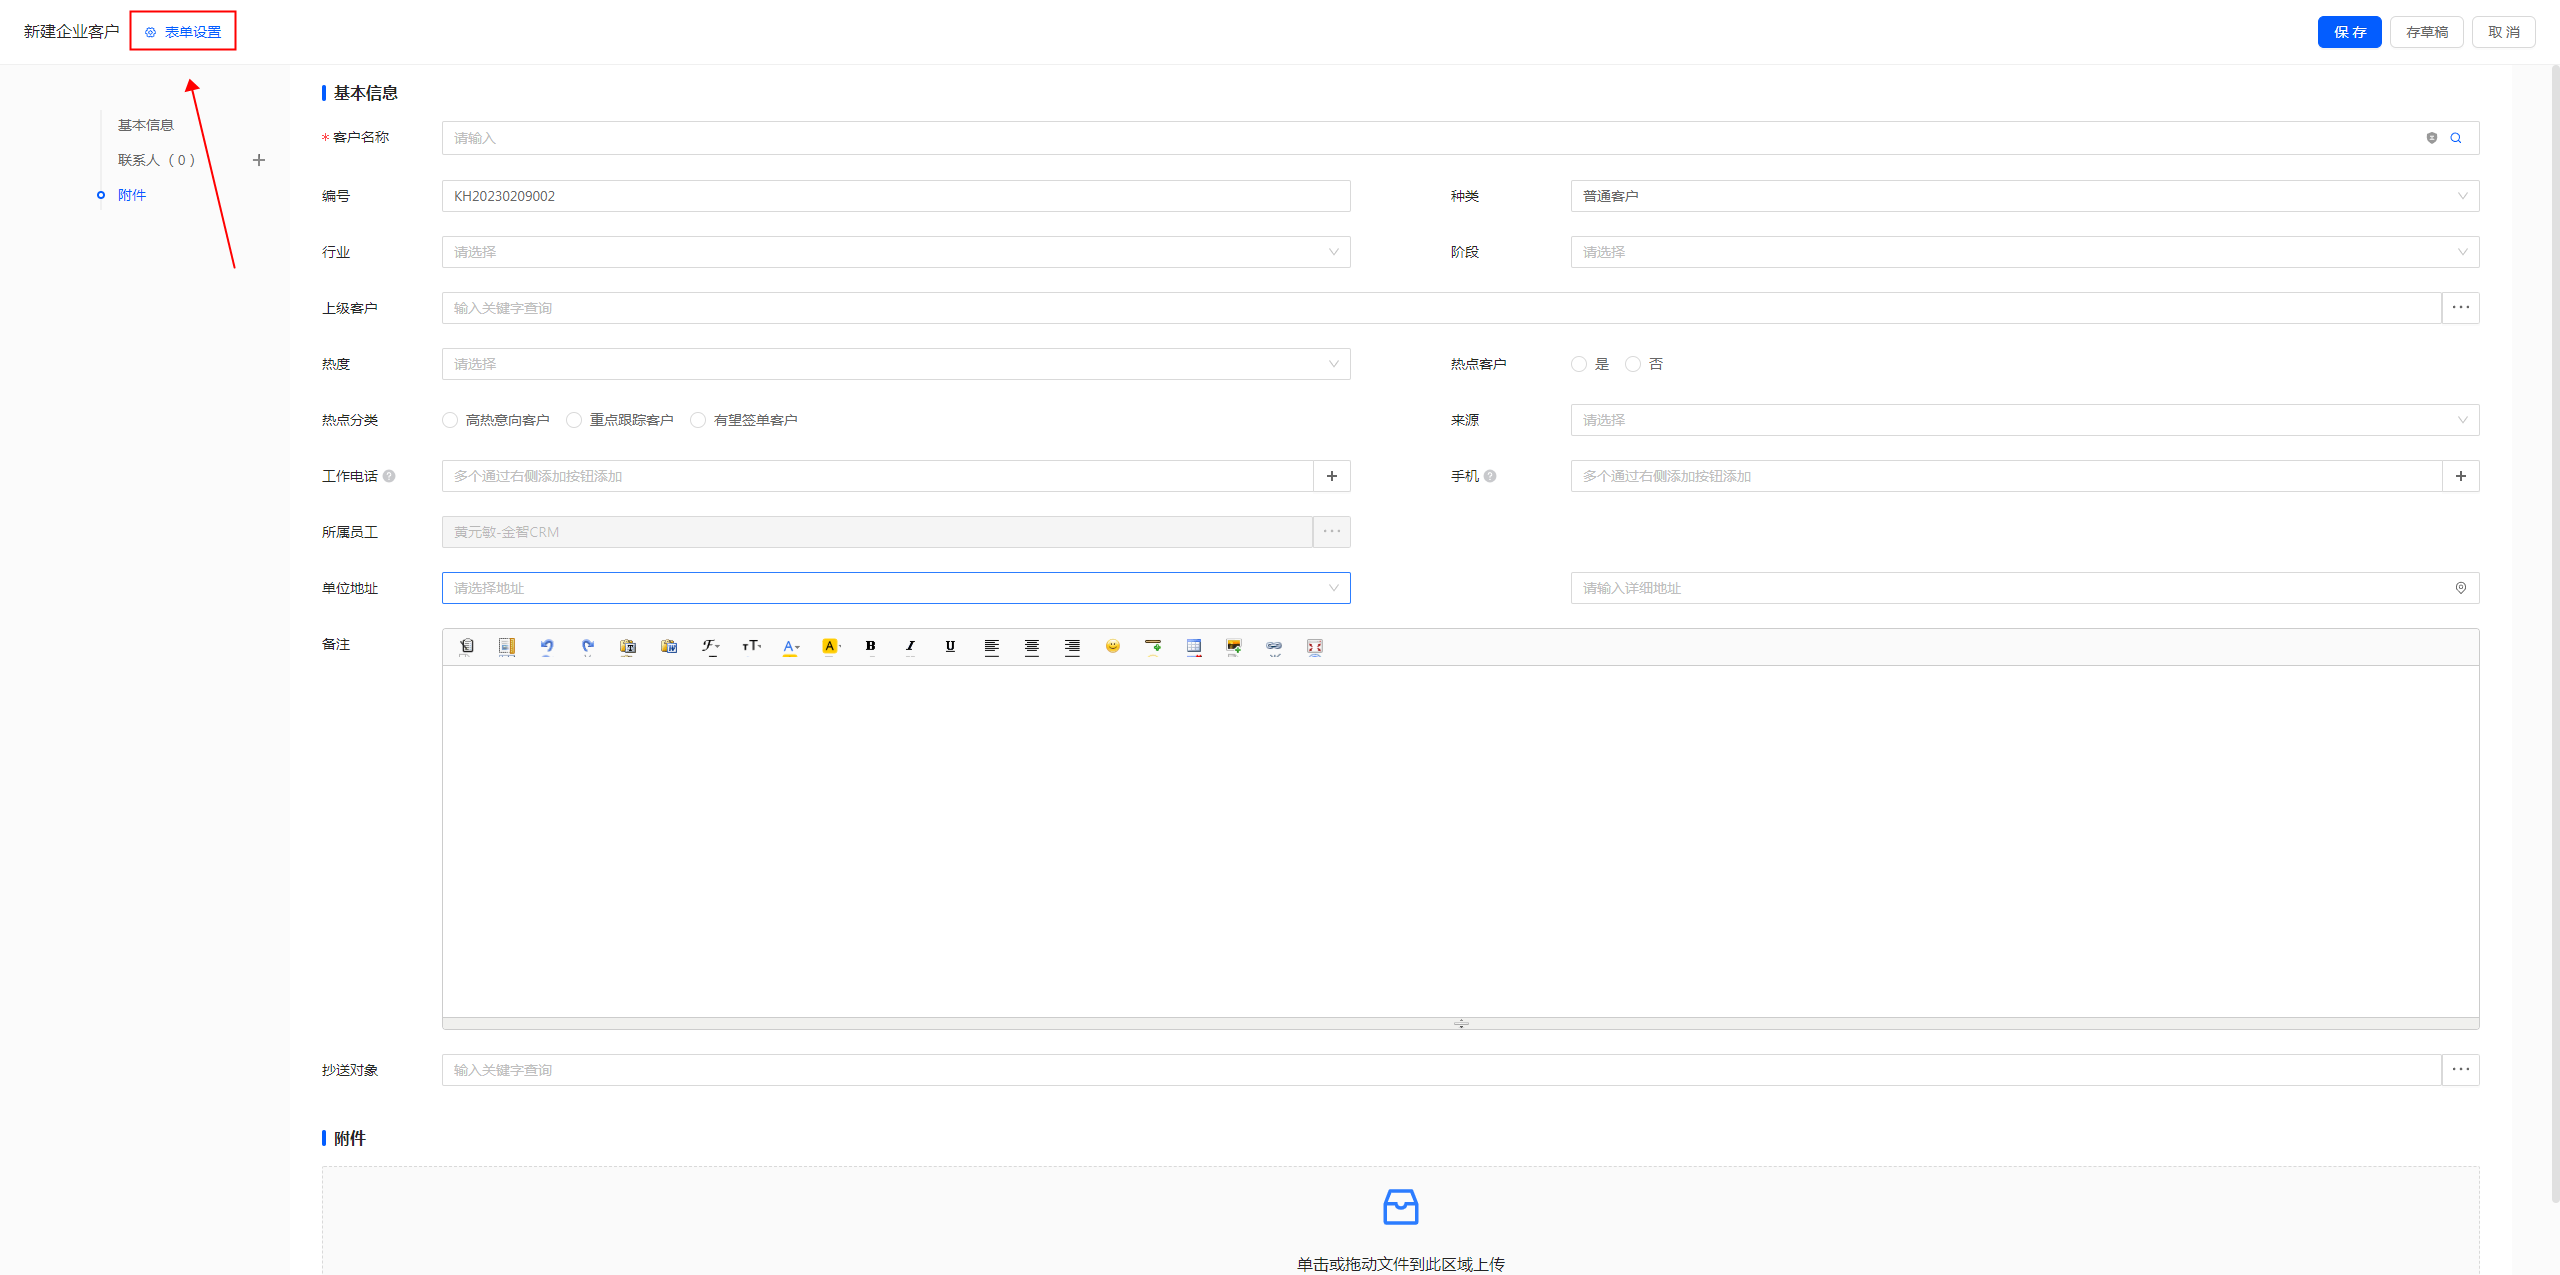The image size is (2560, 1275).
Task: Click the page vertical scrollbar
Action: click(2555, 634)
